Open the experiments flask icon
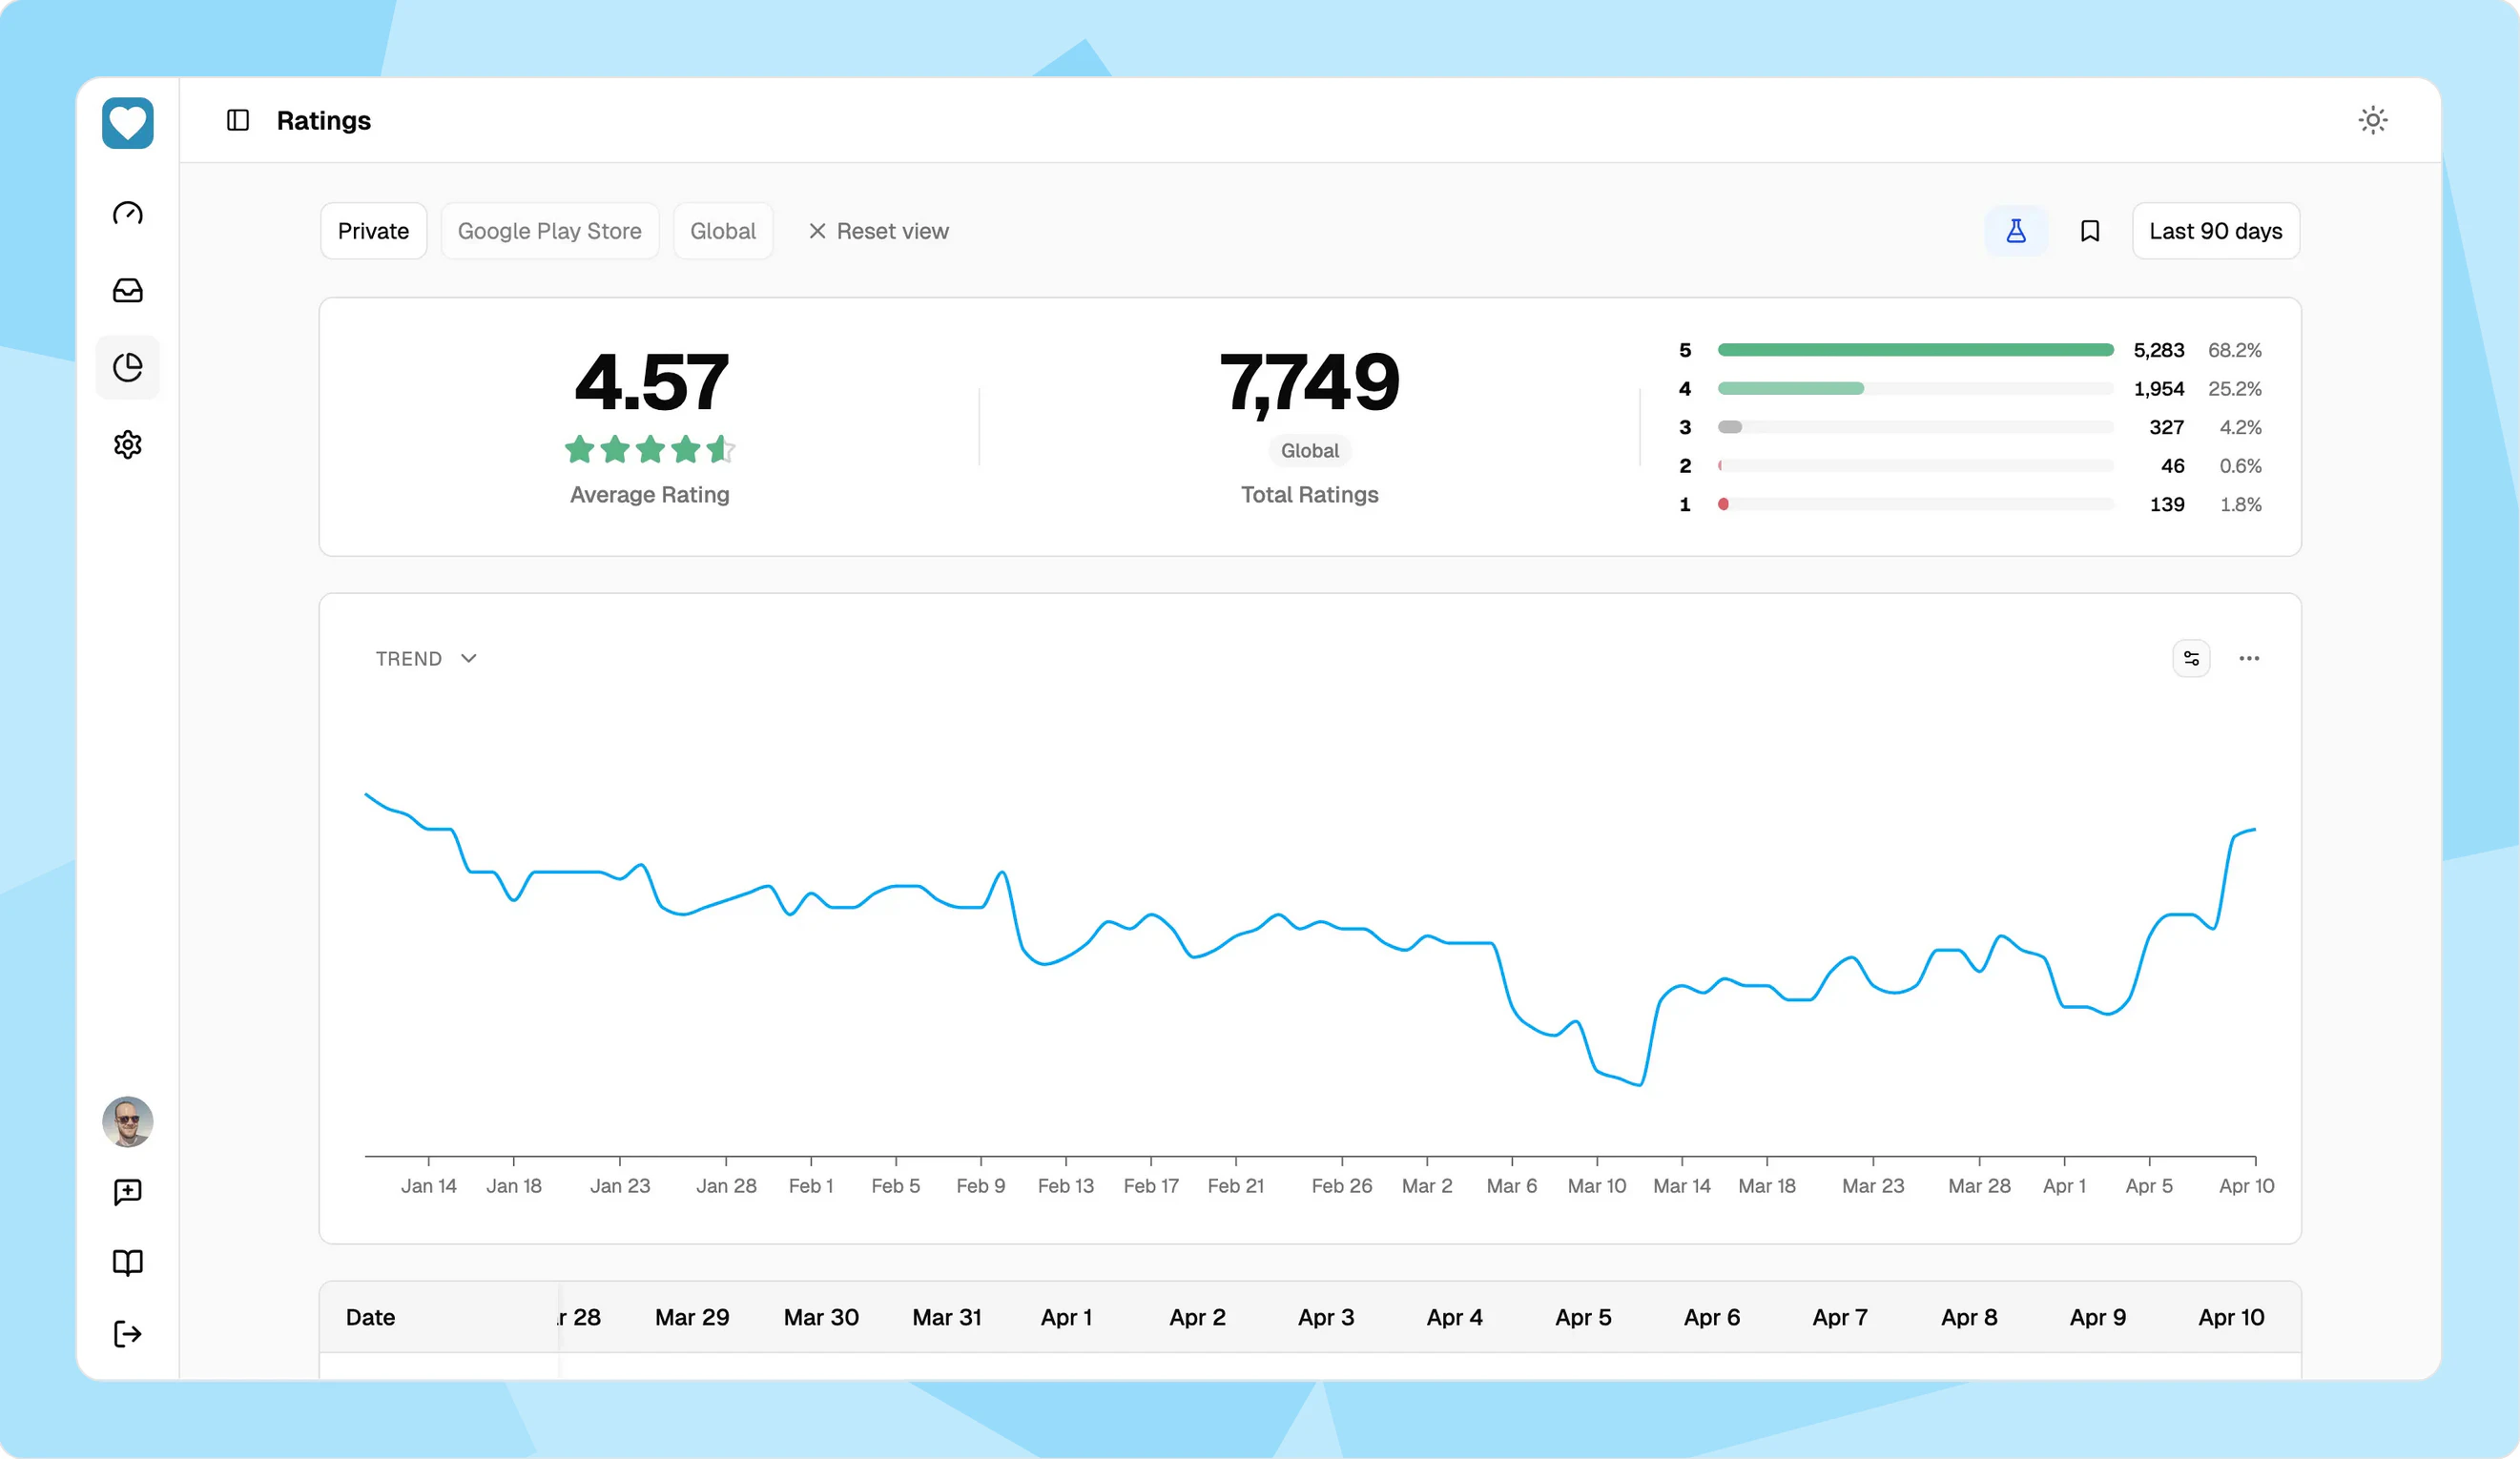The image size is (2520, 1459). (x=2016, y=231)
